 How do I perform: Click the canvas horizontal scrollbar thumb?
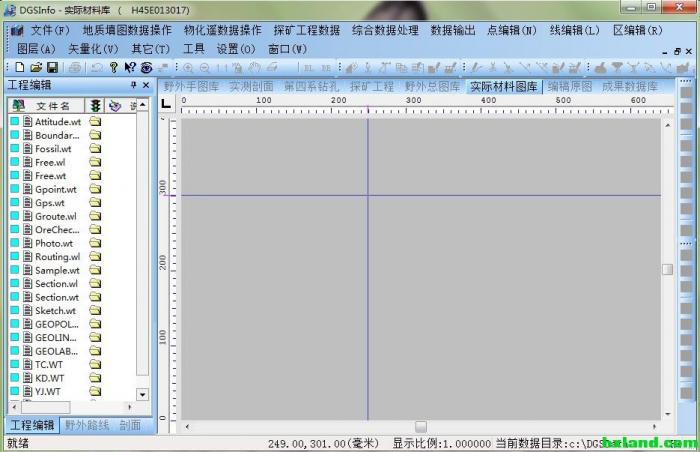tap(421, 427)
